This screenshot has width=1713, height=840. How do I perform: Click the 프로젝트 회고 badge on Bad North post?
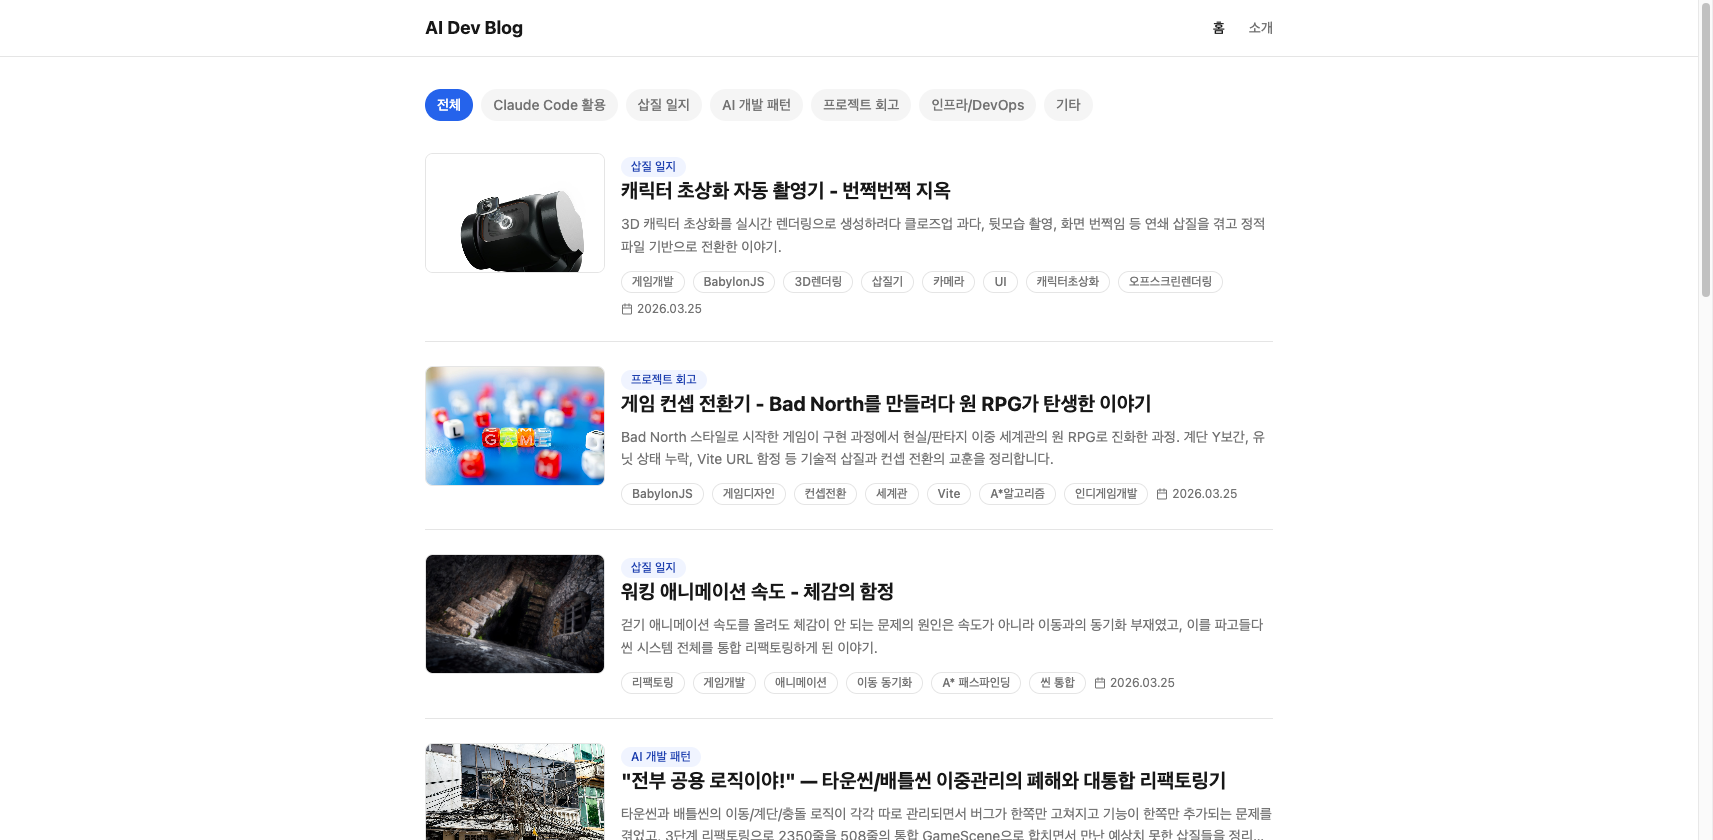click(x=664, y=379)
